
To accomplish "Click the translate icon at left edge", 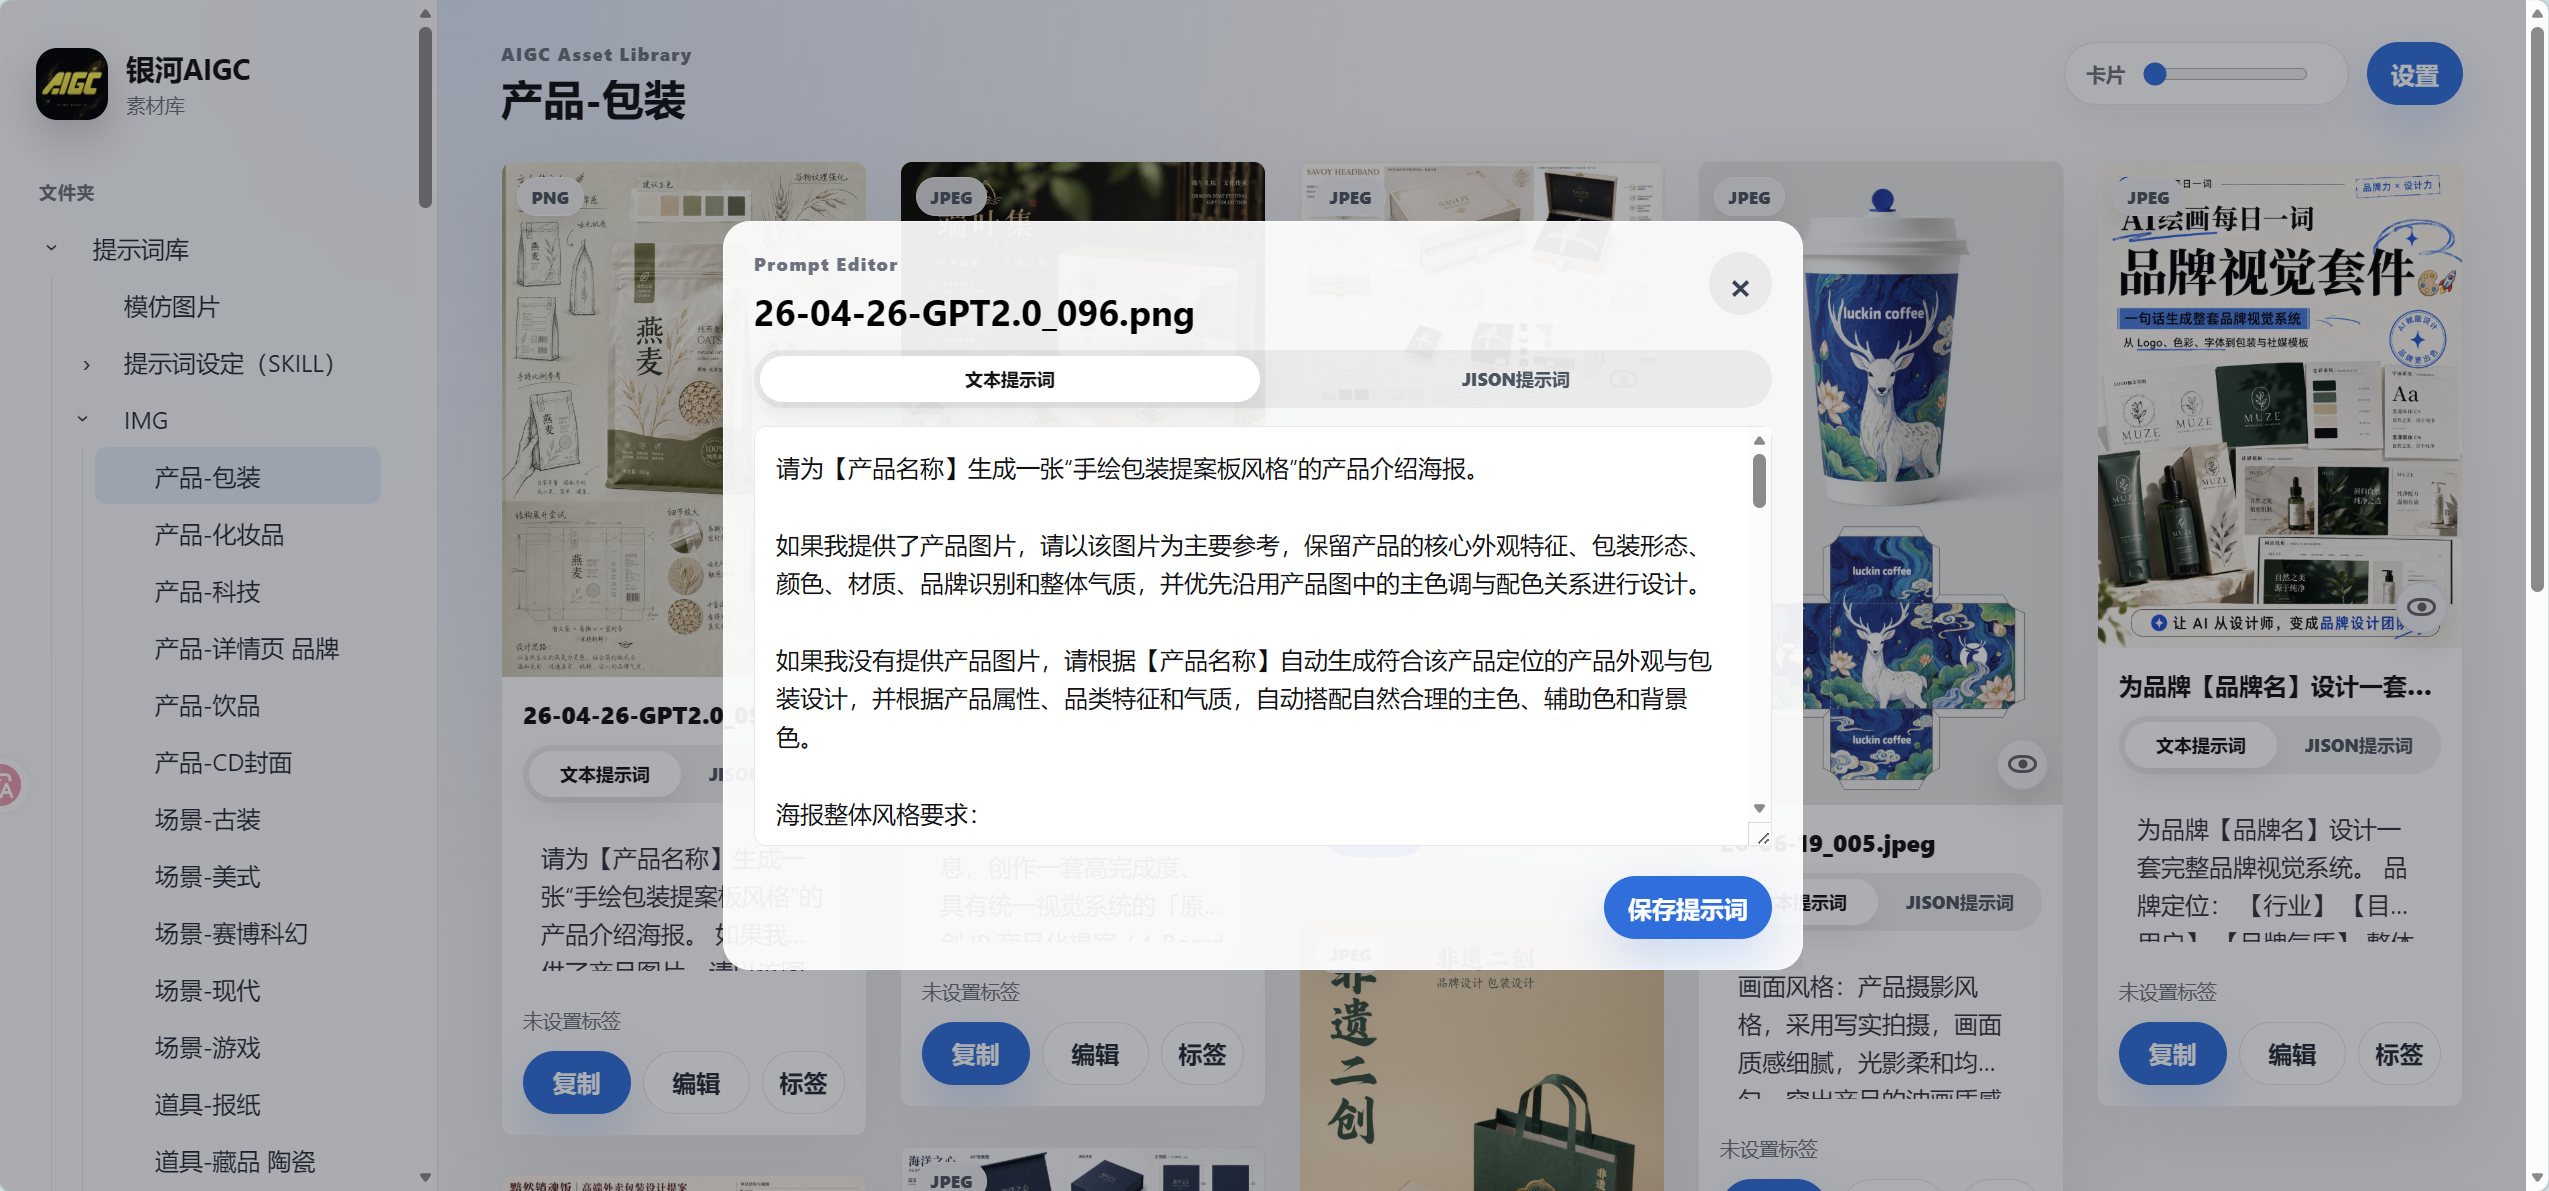I will click(x=8, y=786).
